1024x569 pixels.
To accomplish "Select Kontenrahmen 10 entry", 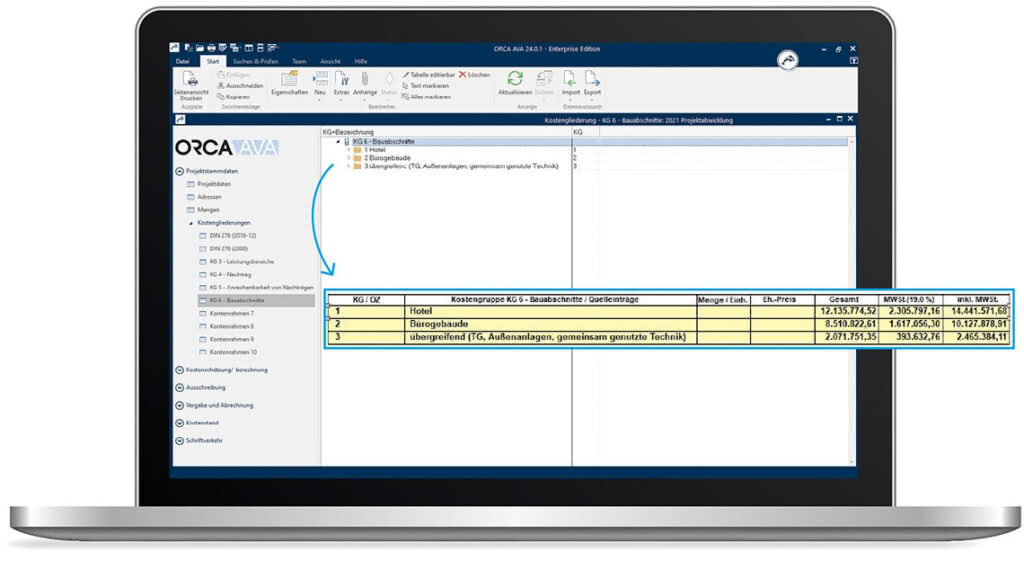I will coord(233,352).
